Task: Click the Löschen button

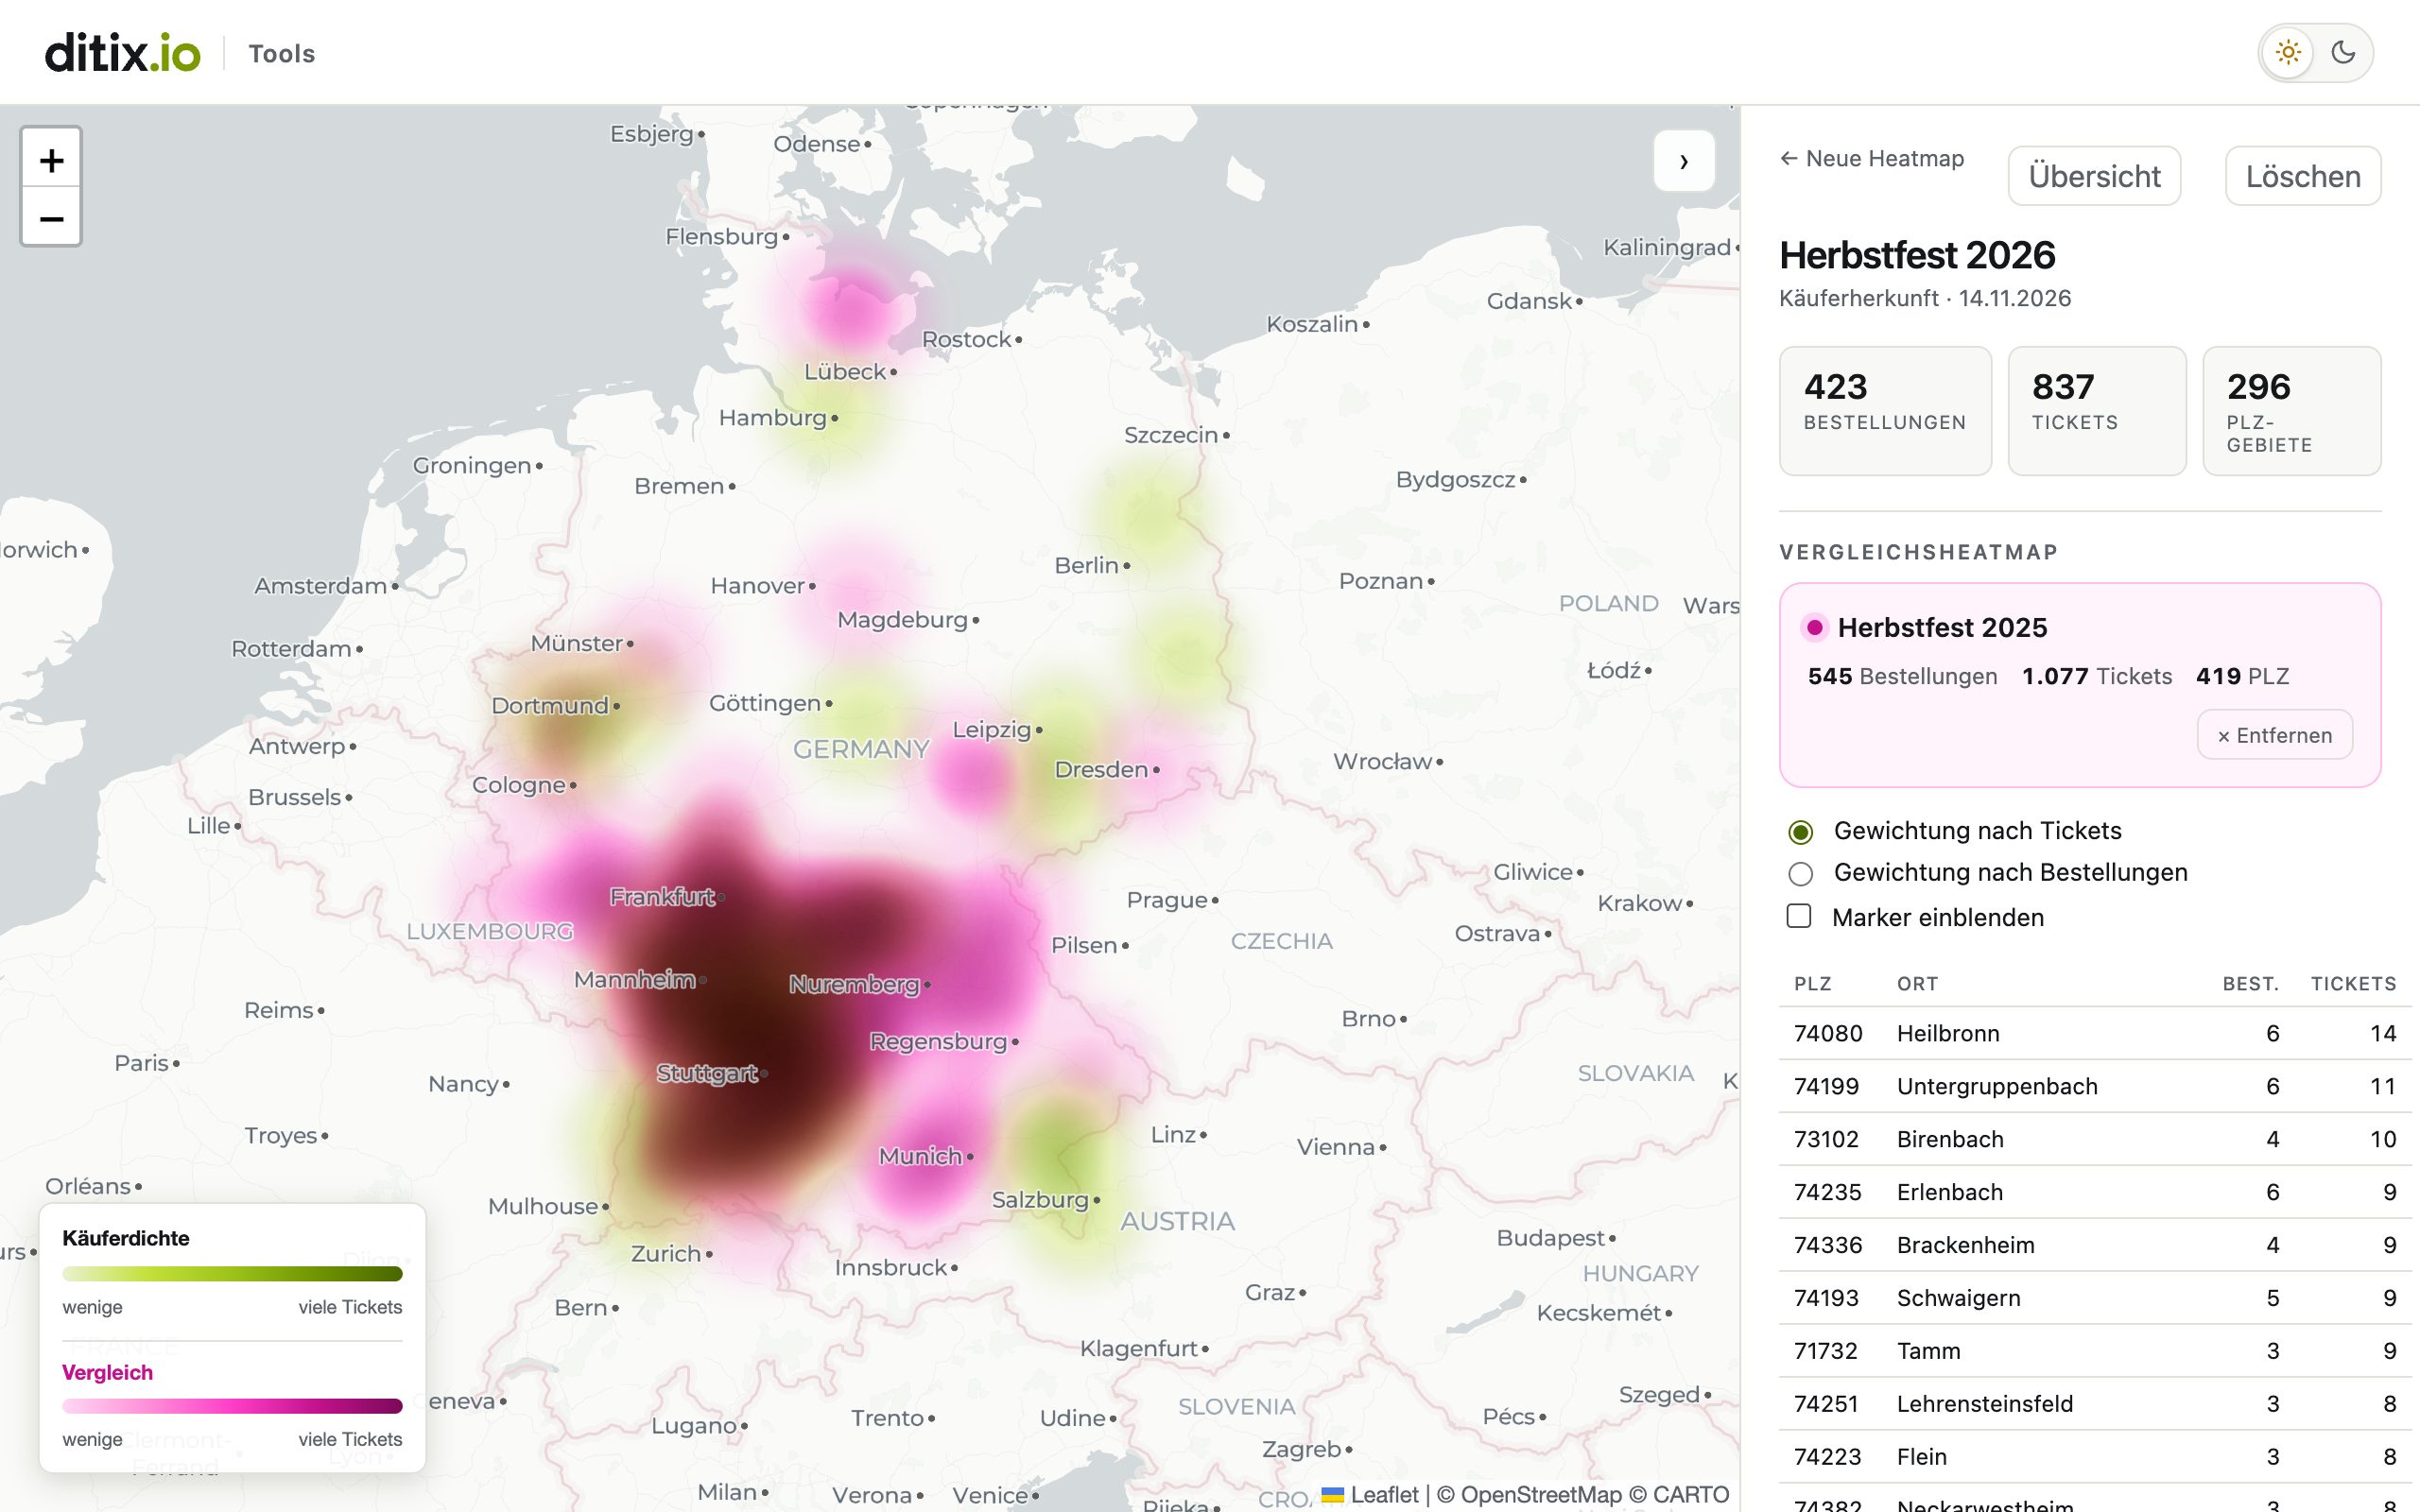Action: pyautogui.click(x=2303, y=176)
